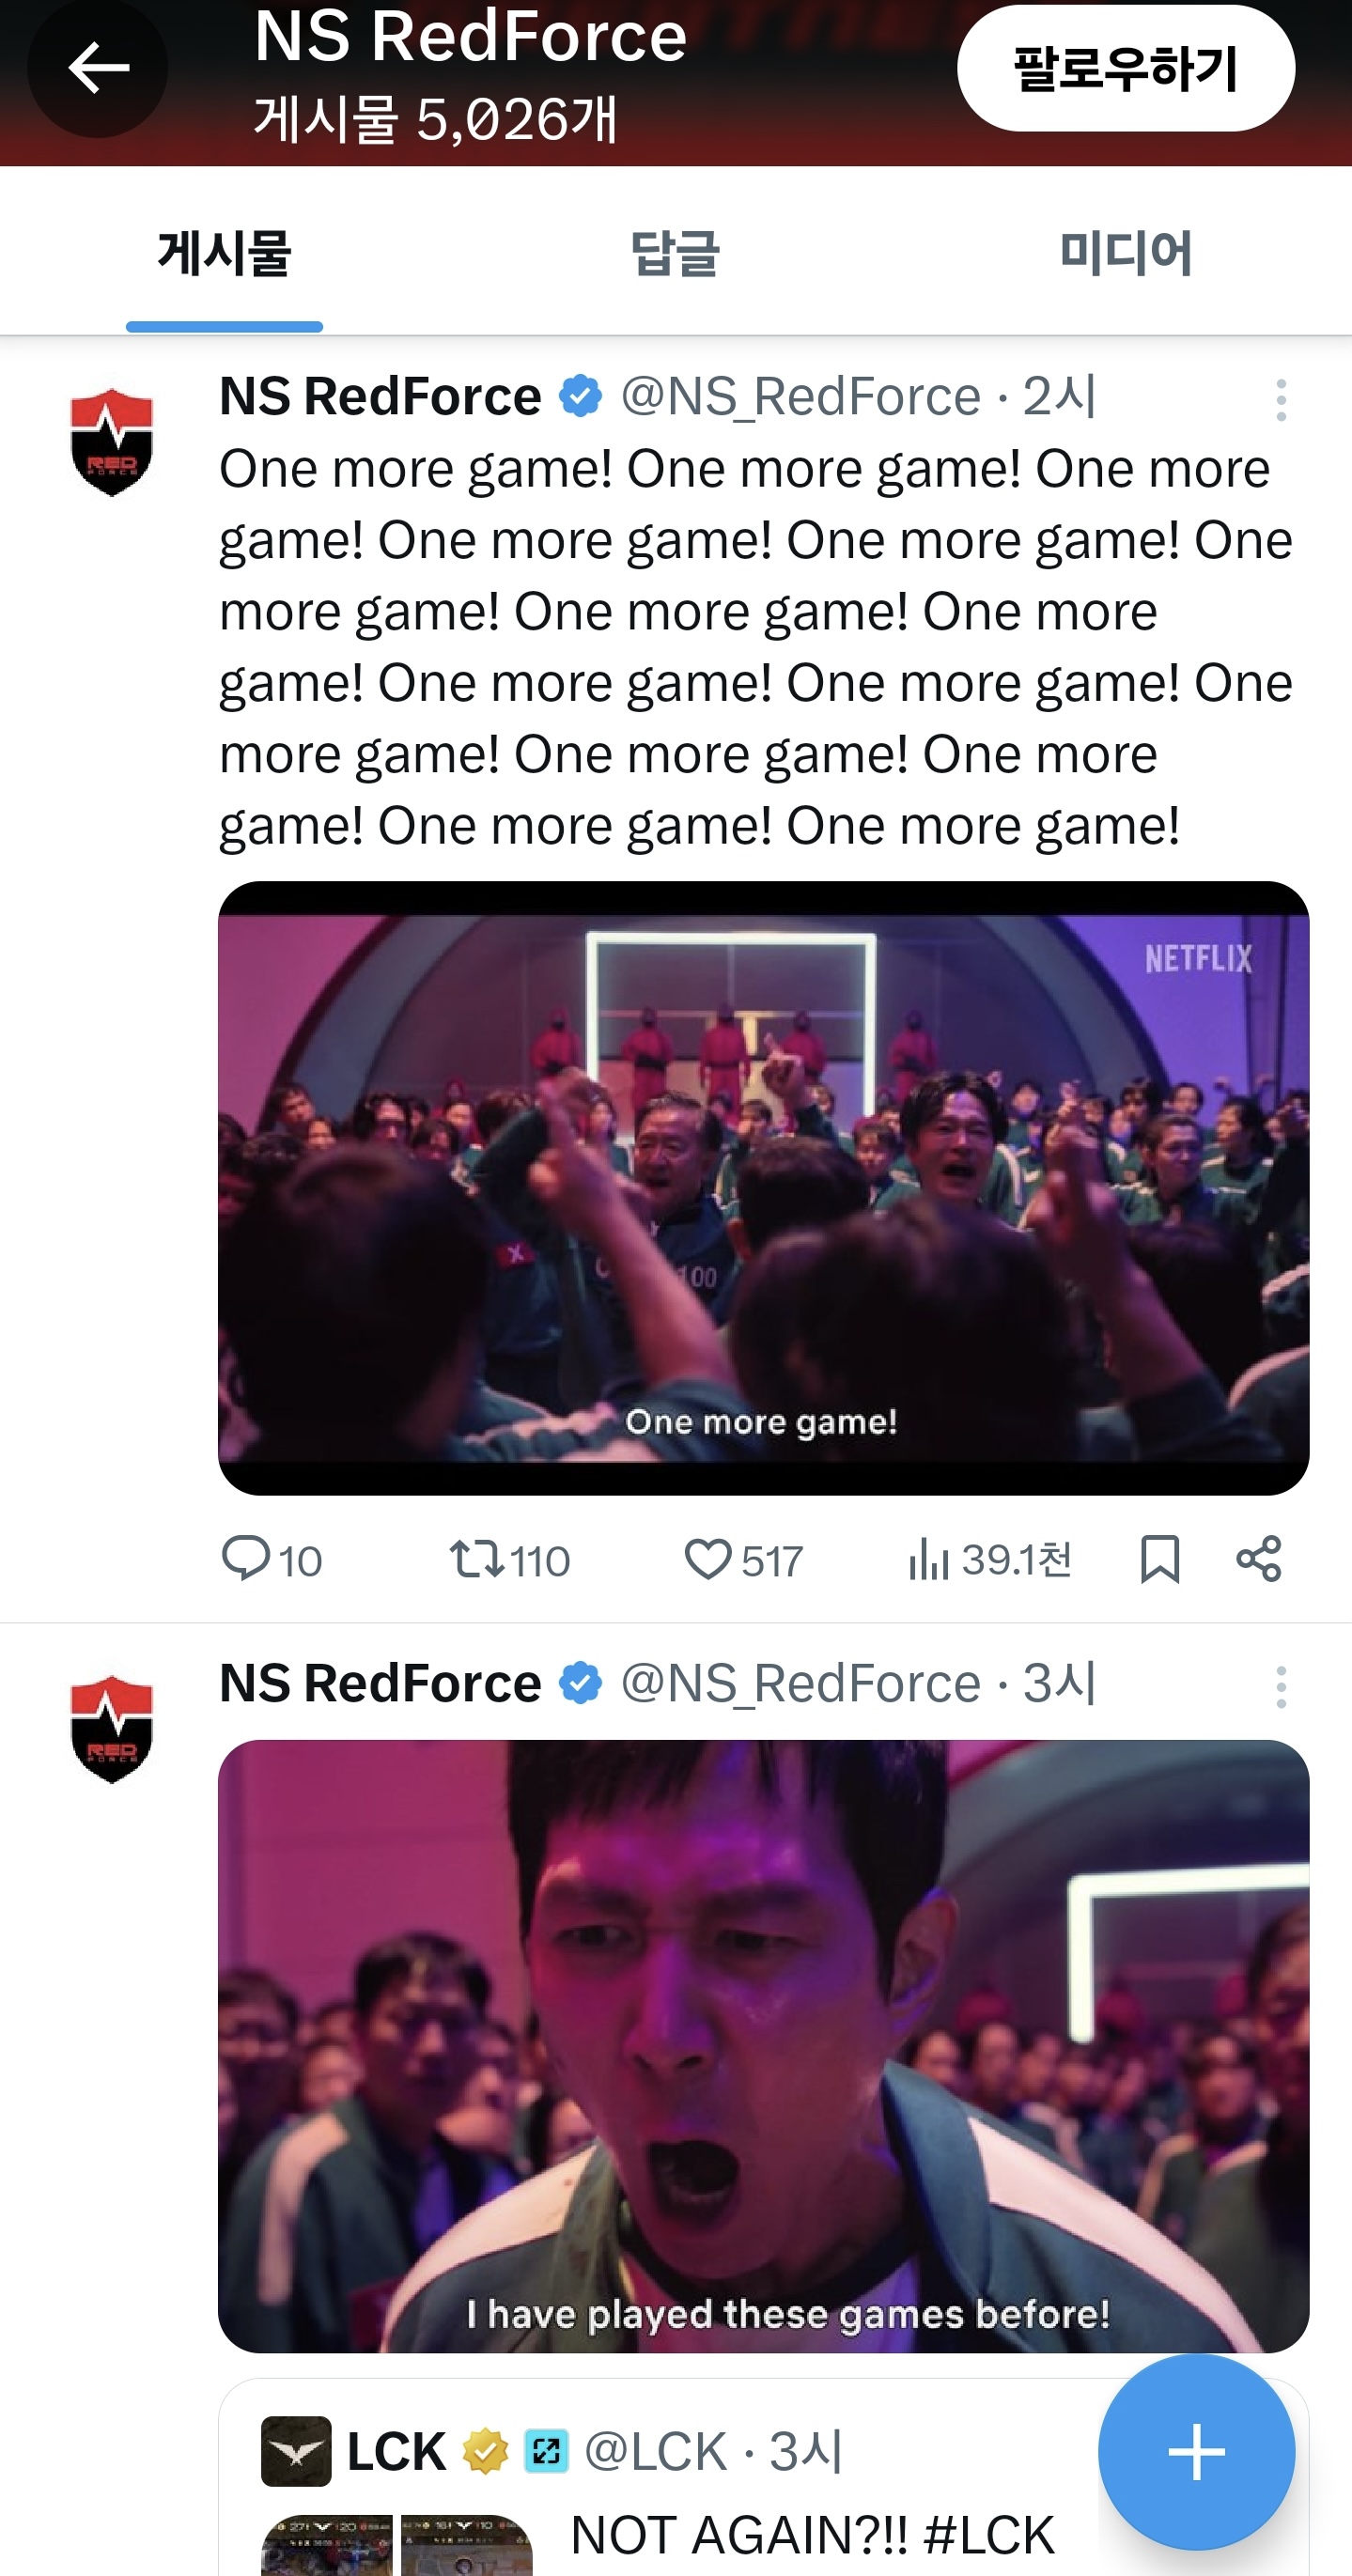Open the quoted LCK account name
The width and height of the screenshot is (1352, 2576).
[x=396, y=2451]
